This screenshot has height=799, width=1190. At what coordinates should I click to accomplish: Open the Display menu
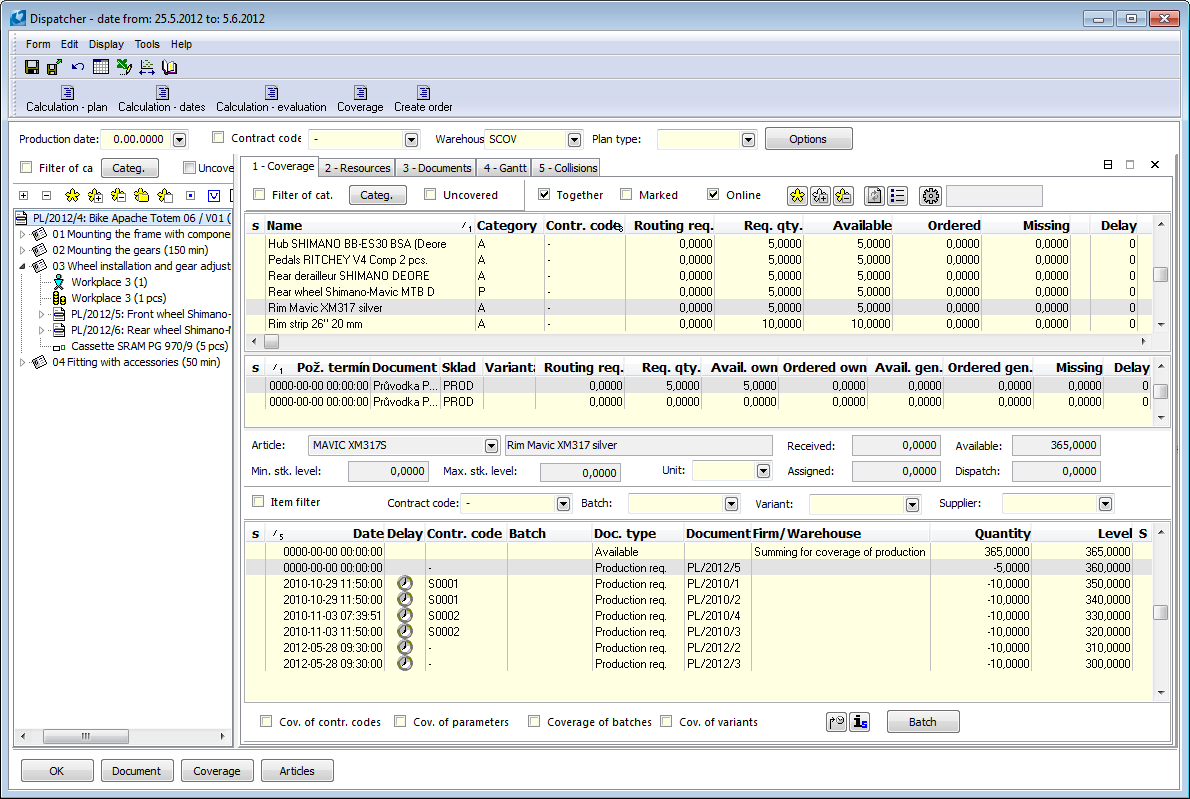(x=106, y=44)
